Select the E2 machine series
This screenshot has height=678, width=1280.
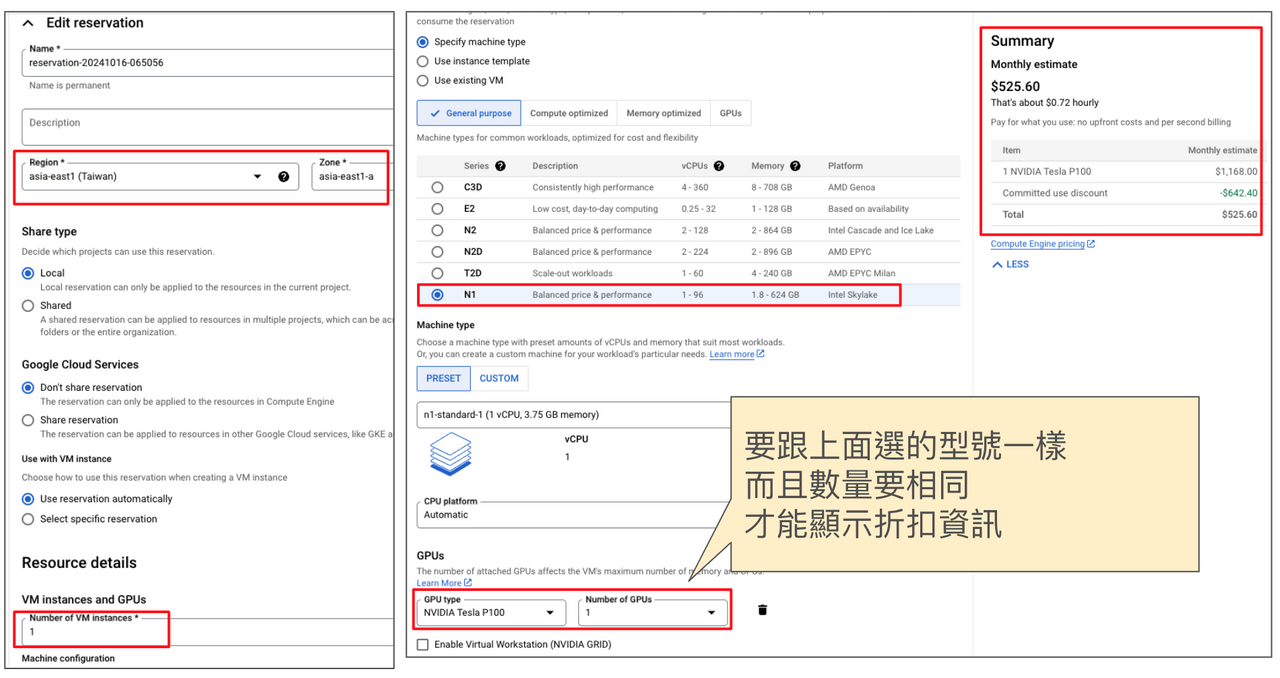(436, 206)
